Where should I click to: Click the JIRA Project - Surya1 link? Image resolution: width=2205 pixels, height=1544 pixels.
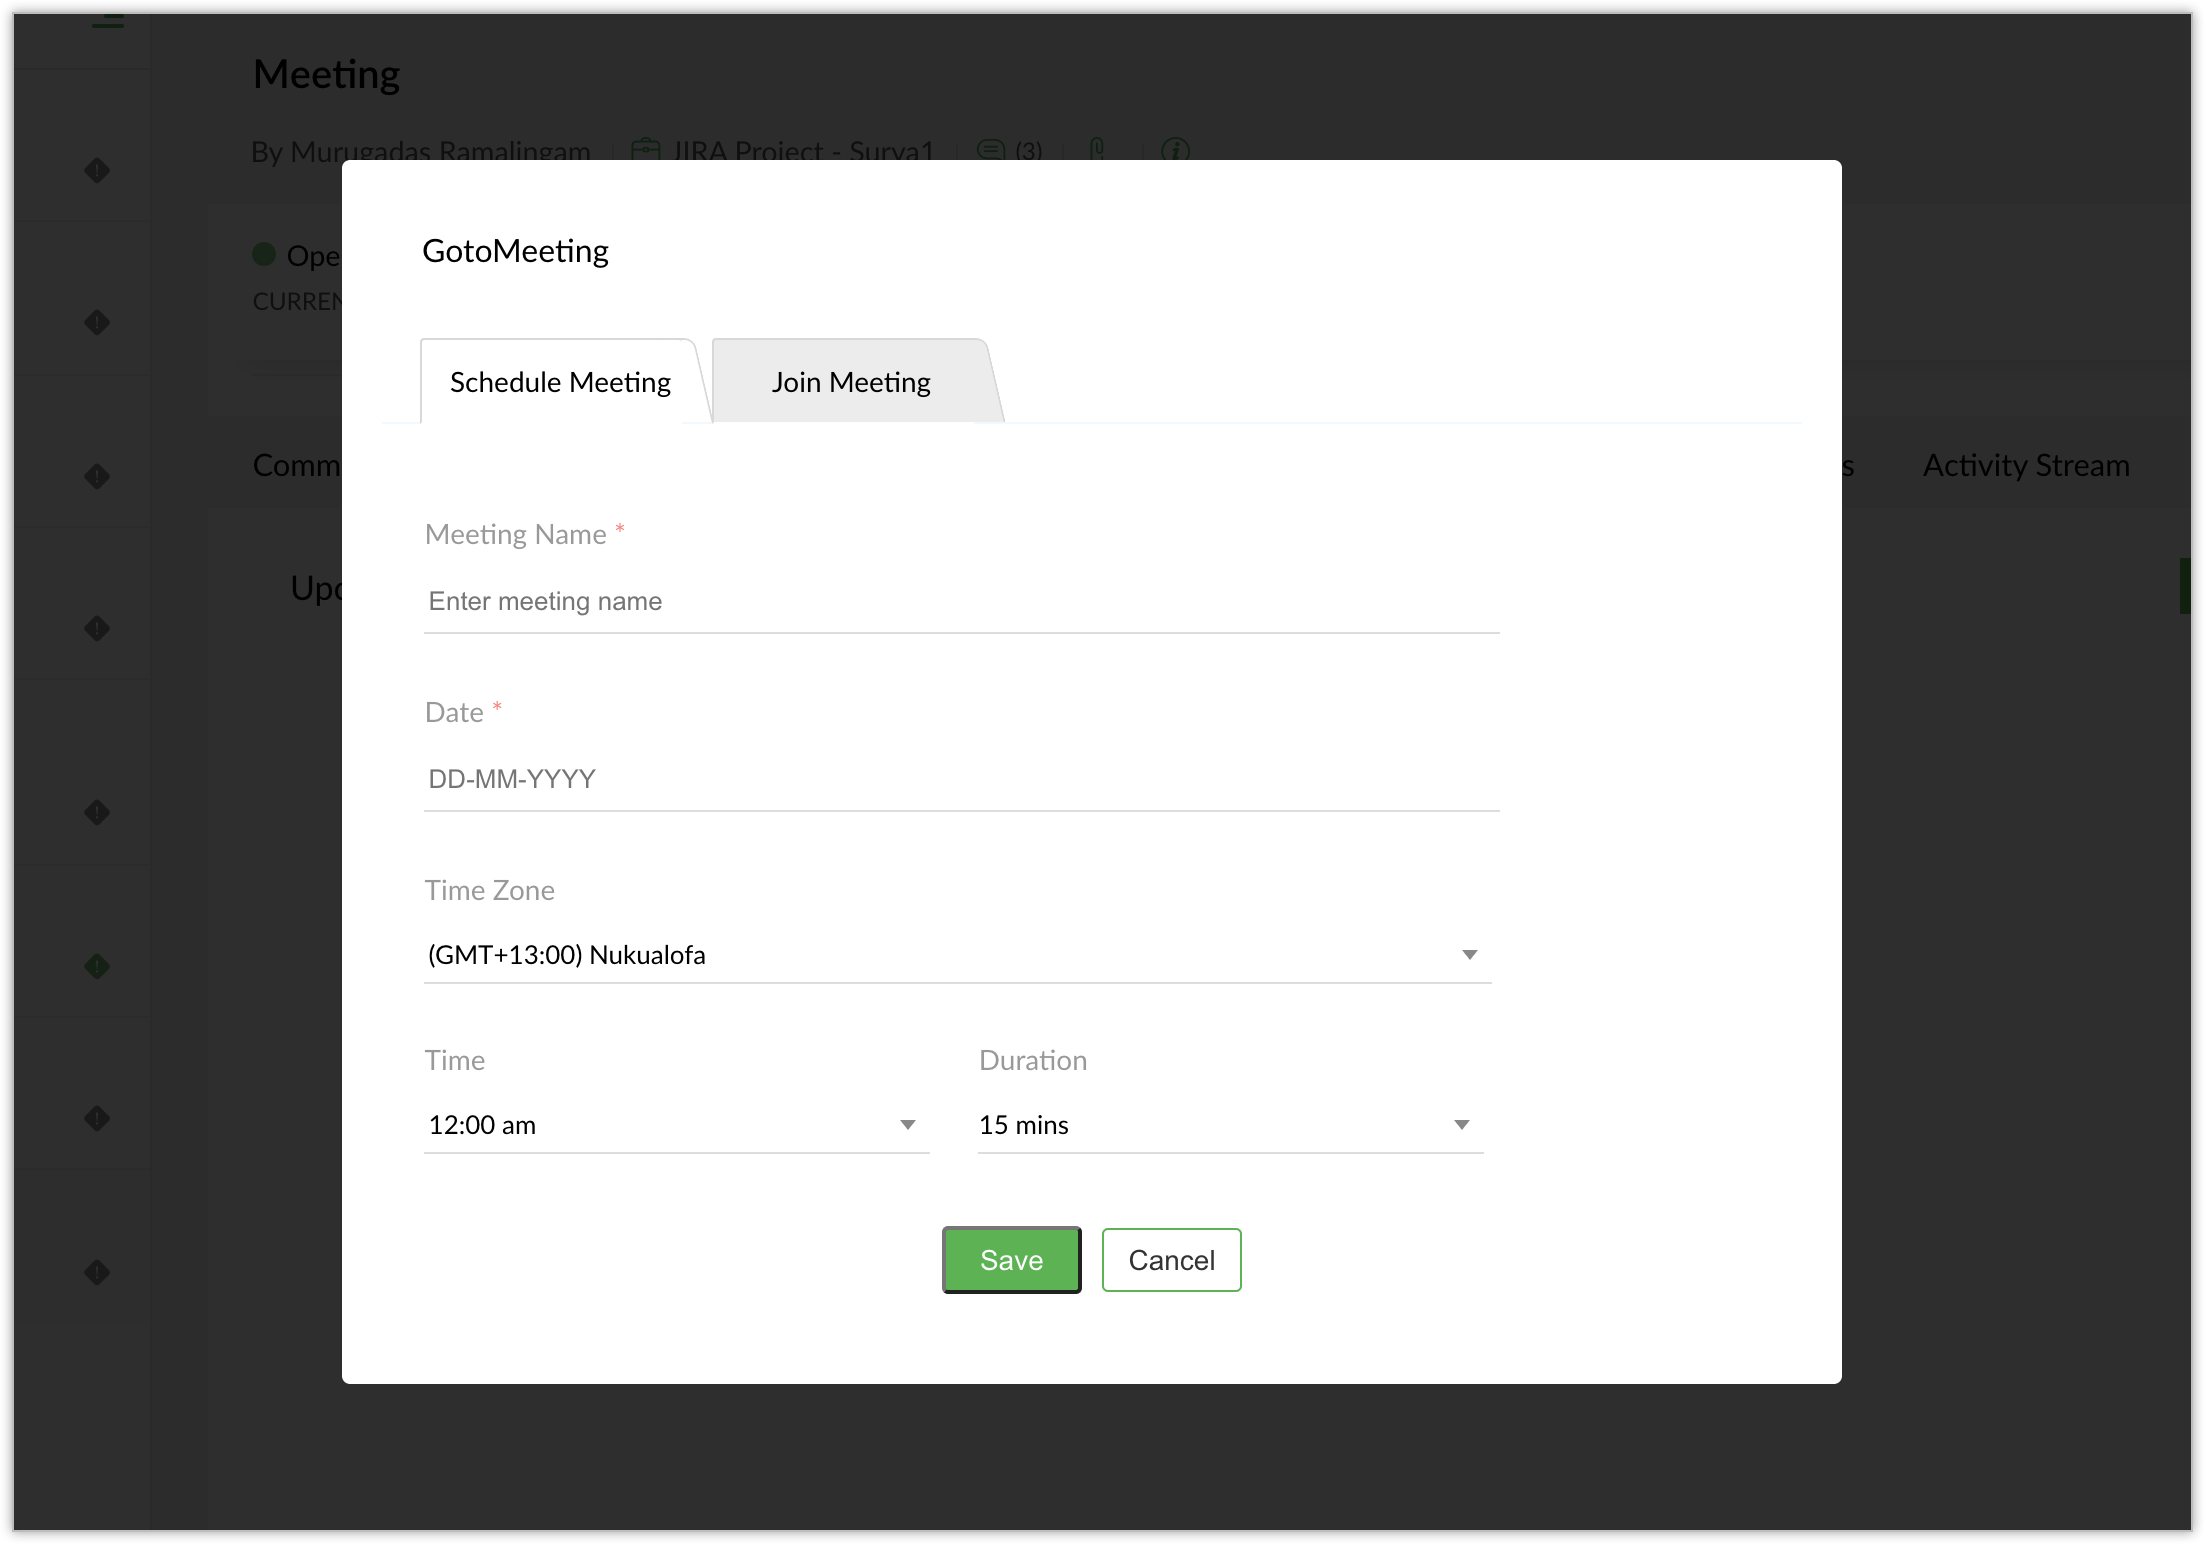(803, 151)
